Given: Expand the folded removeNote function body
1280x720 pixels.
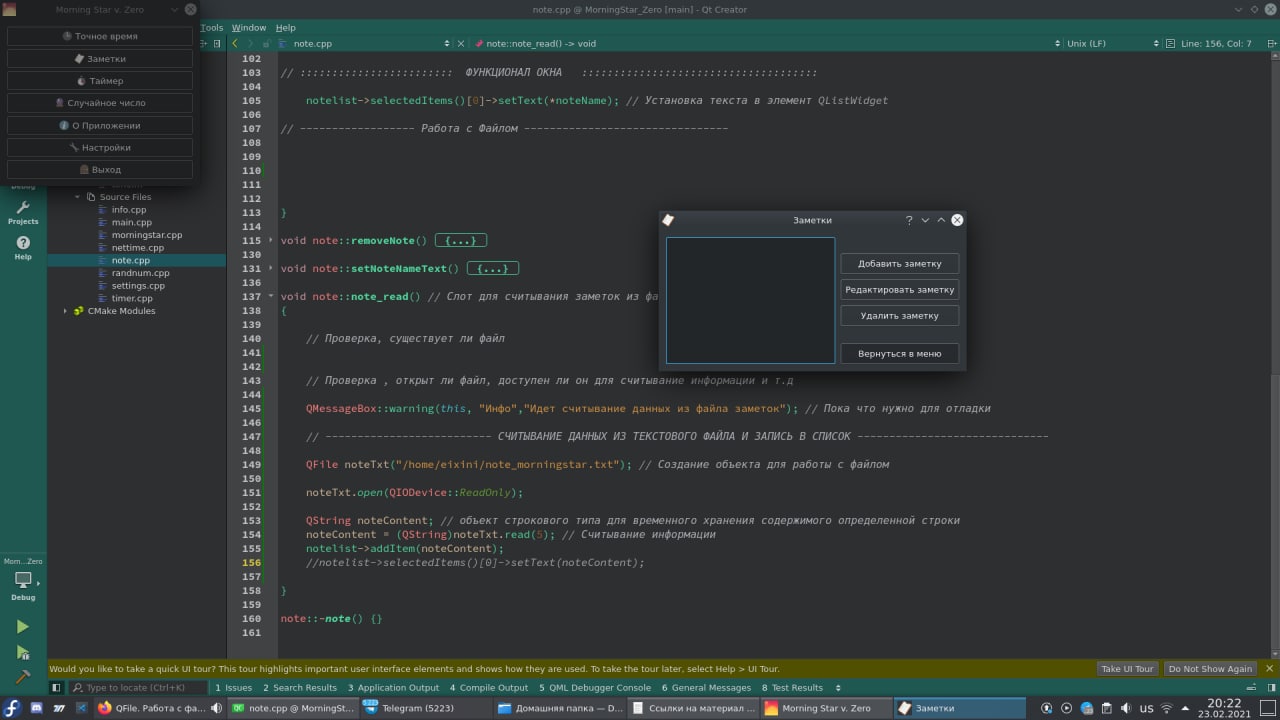Looking at the screenshot, I should pos(461,241).
